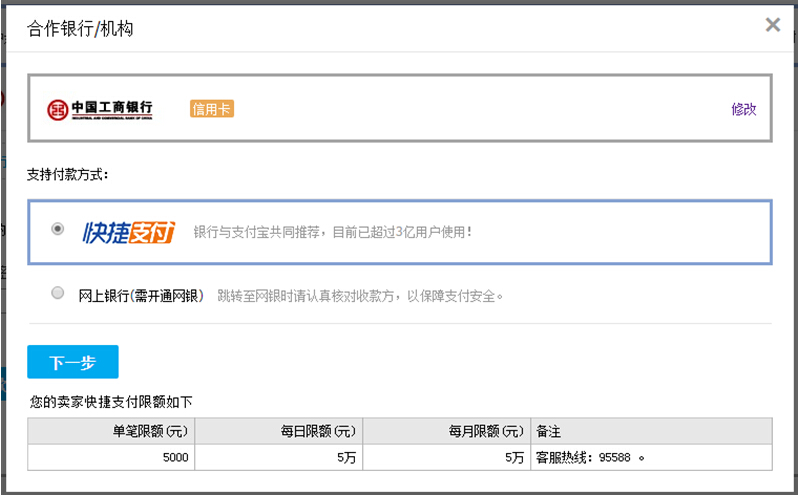Close the 合作银行/机构 dialog
The image size is (798, 495).
773,24
